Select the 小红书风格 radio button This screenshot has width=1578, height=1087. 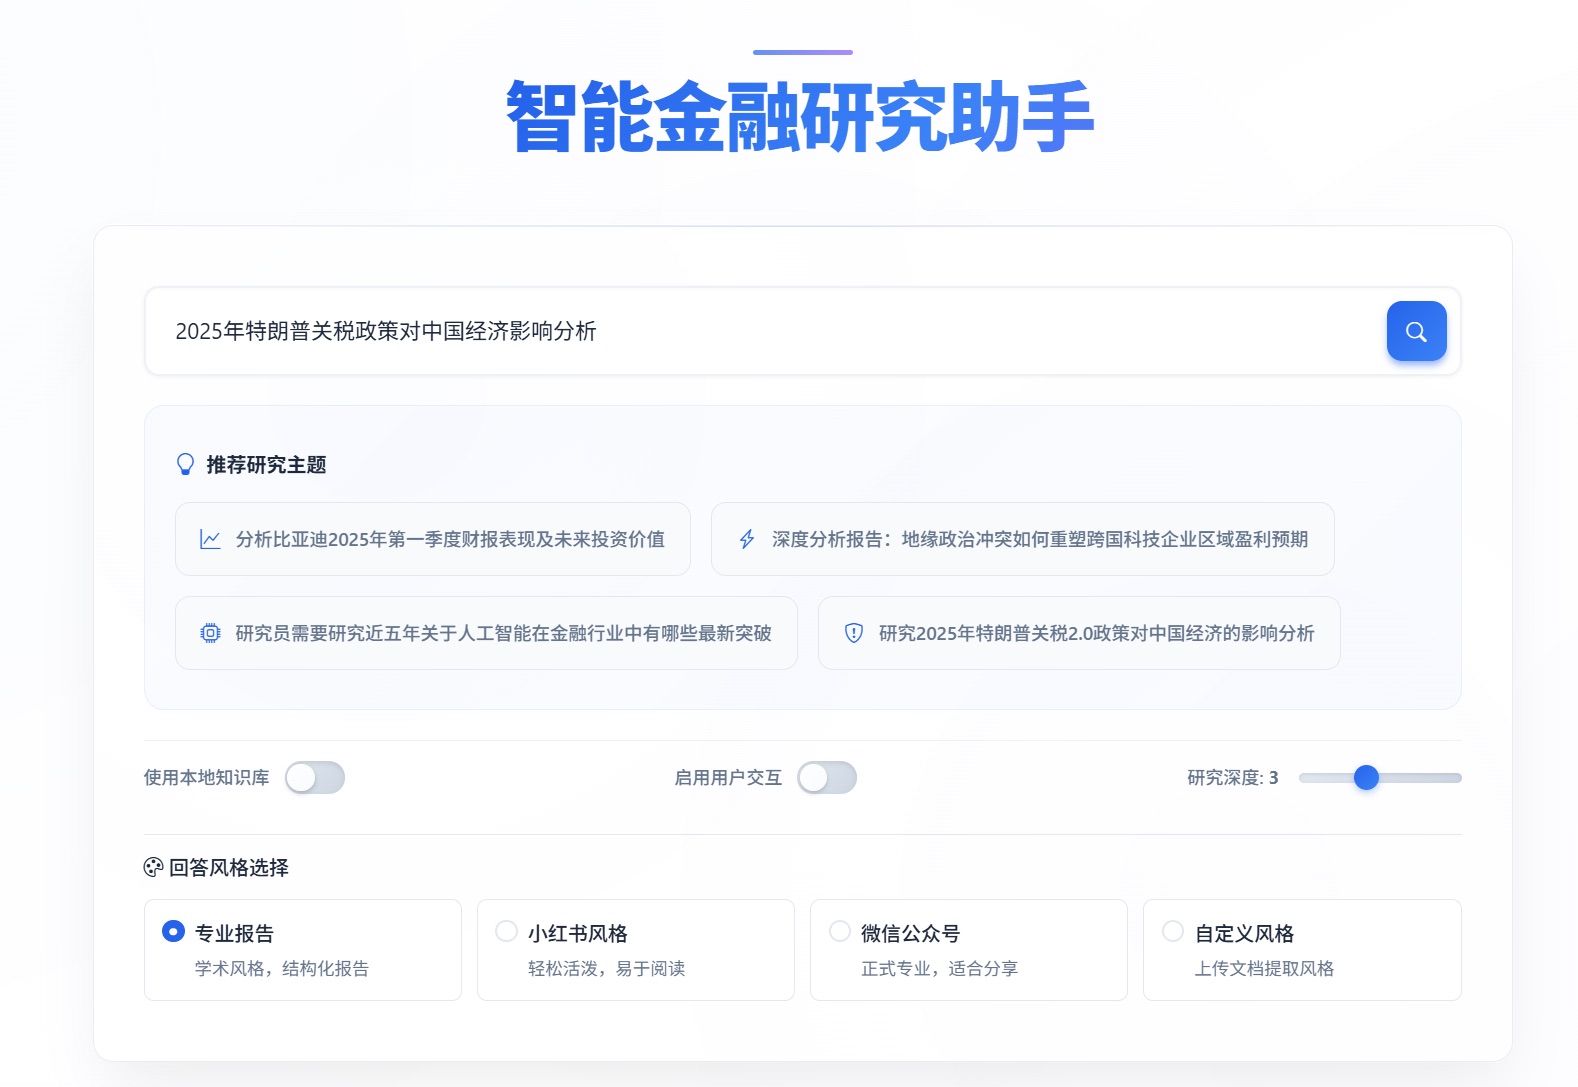(506, 931)
